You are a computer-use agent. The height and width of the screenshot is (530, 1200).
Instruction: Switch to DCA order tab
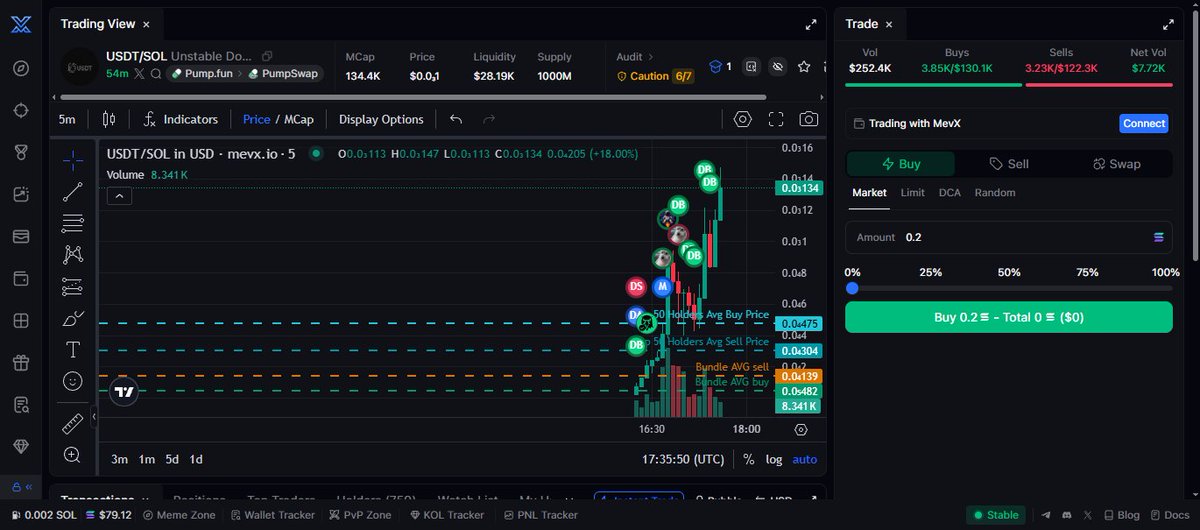950,192
